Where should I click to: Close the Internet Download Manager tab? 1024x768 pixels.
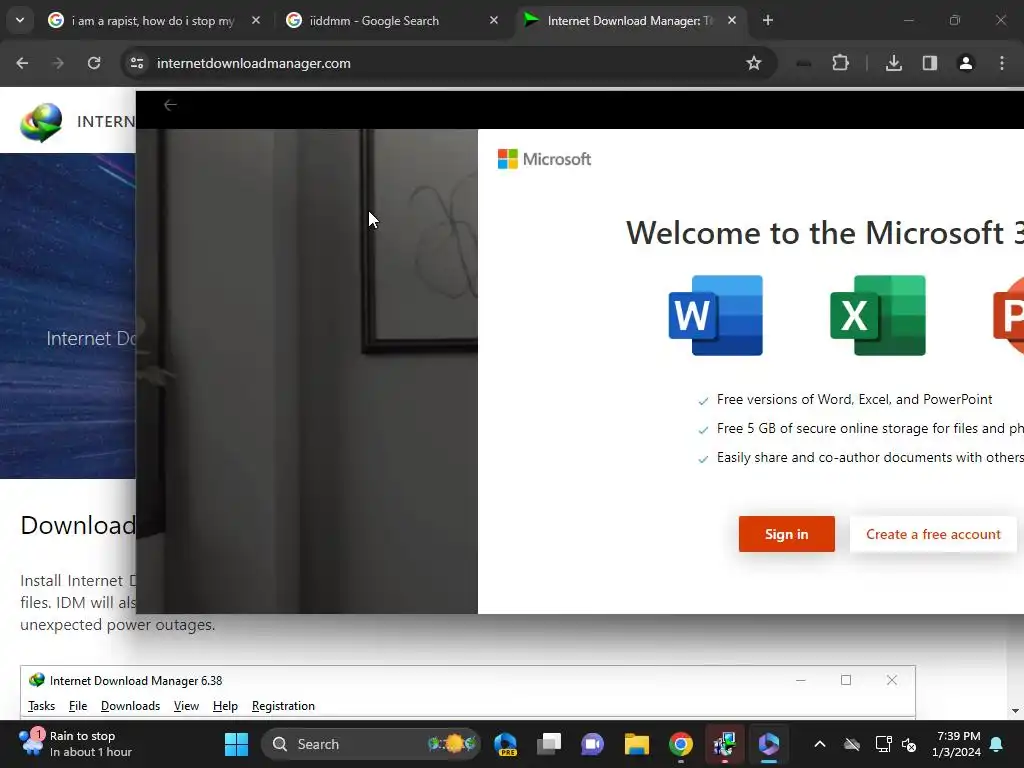(x=732, y=21)
